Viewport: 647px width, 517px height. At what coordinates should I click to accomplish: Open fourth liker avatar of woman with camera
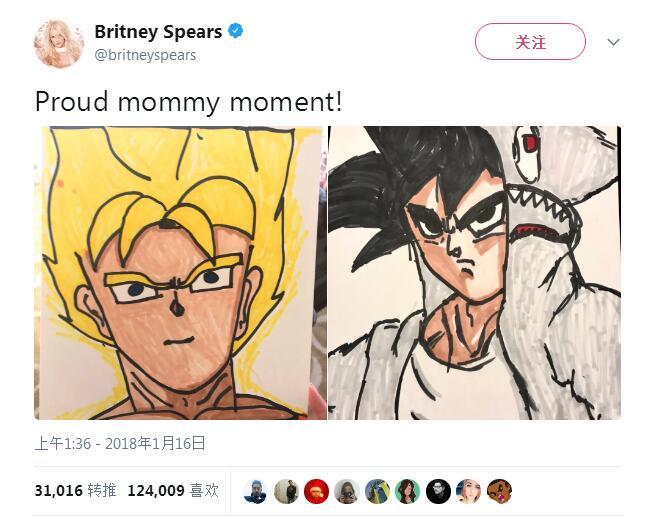tap(347, 491)
